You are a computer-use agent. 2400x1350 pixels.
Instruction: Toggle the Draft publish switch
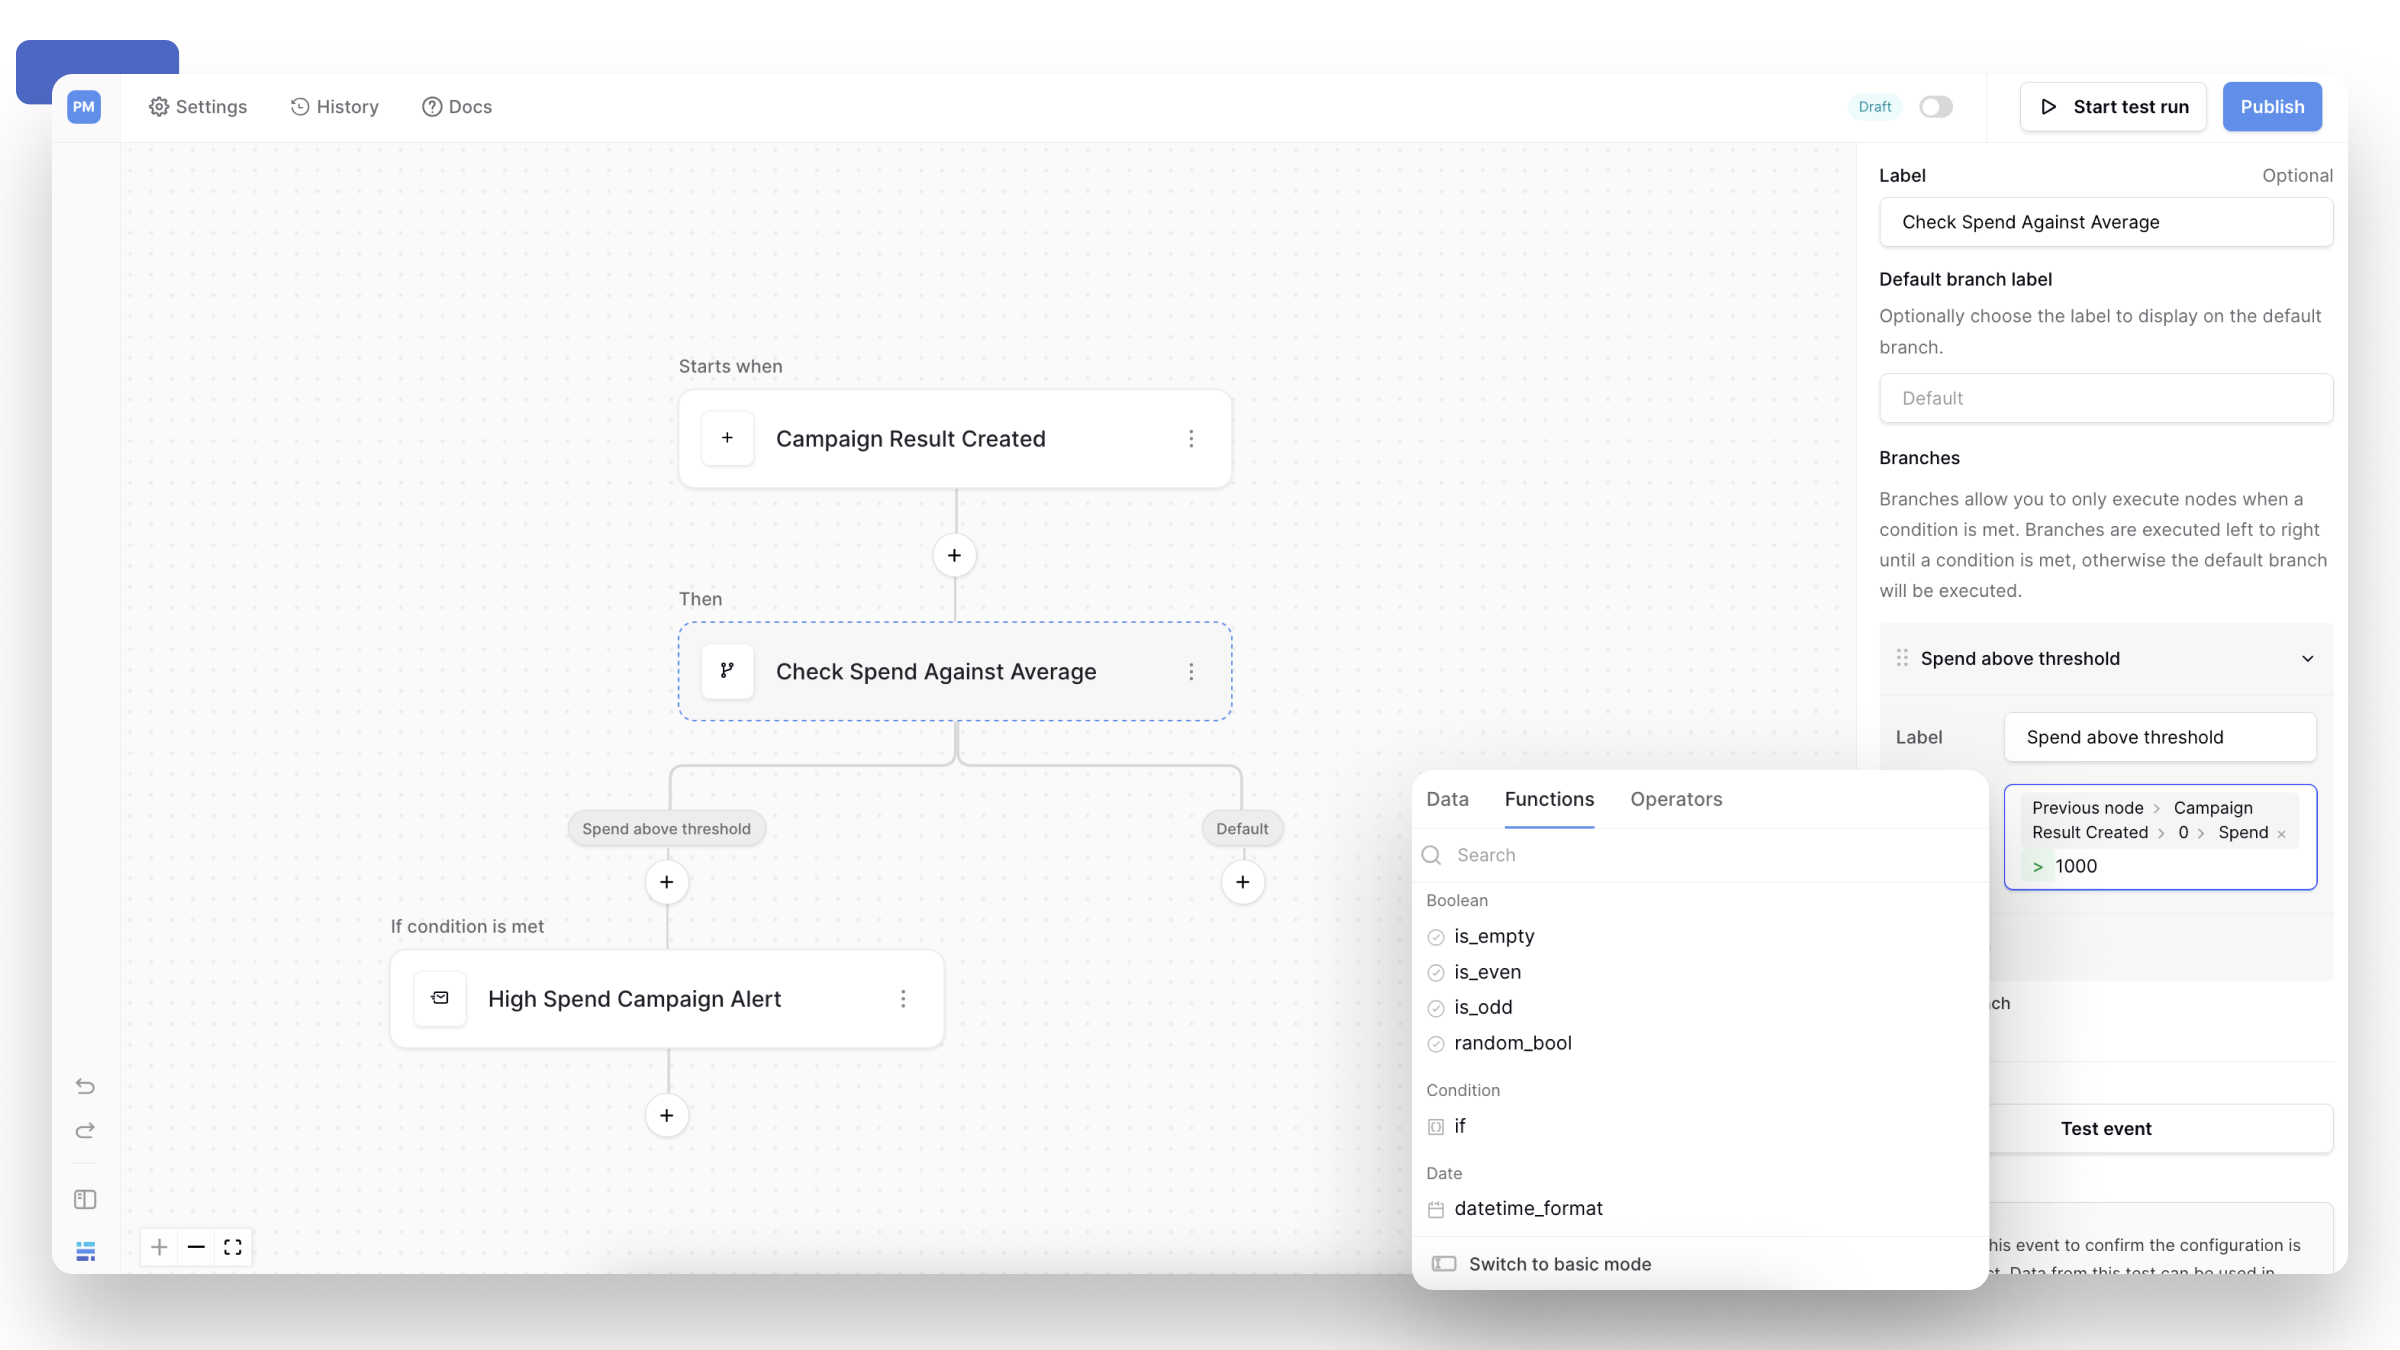coord(1936,107)
